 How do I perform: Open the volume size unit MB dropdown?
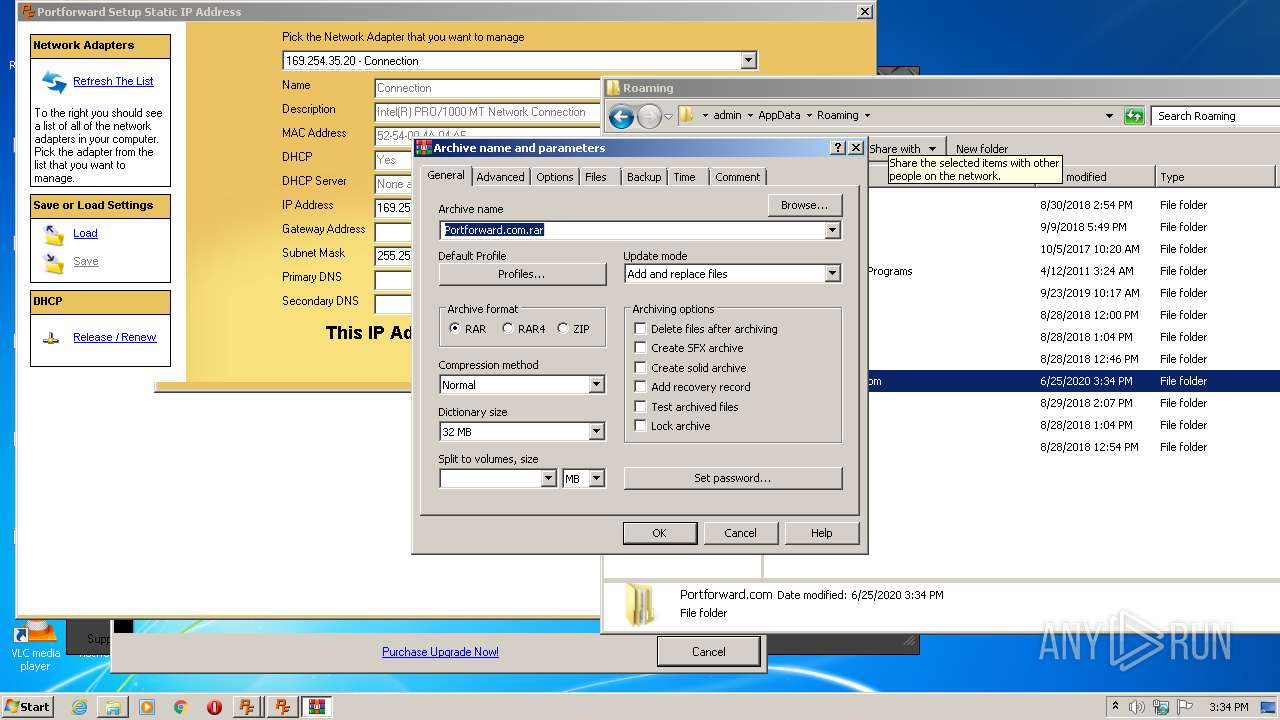pos(596,479)
